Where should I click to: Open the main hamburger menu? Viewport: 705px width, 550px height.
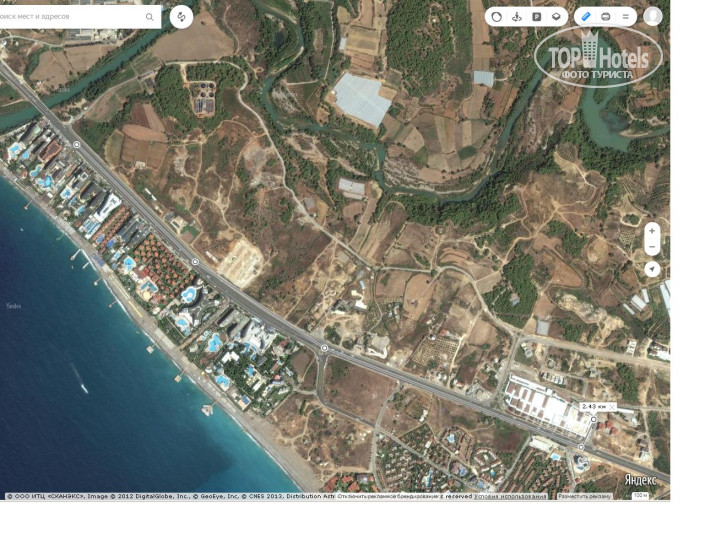tap(626, 16)
